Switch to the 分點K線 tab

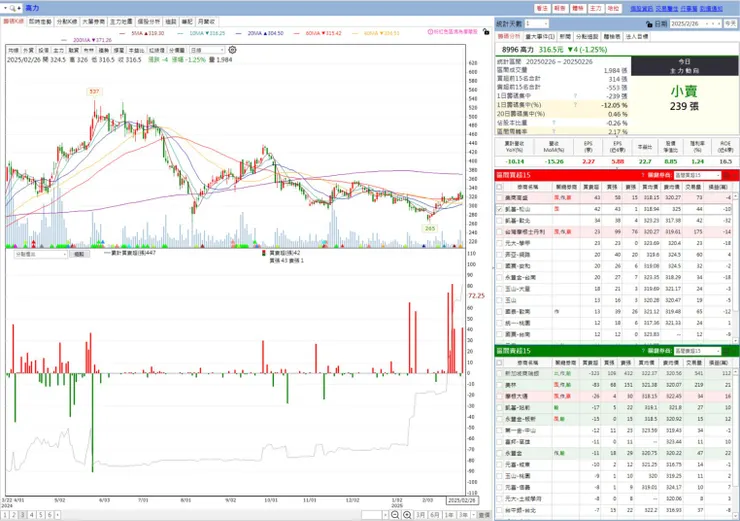pos(67,22)
